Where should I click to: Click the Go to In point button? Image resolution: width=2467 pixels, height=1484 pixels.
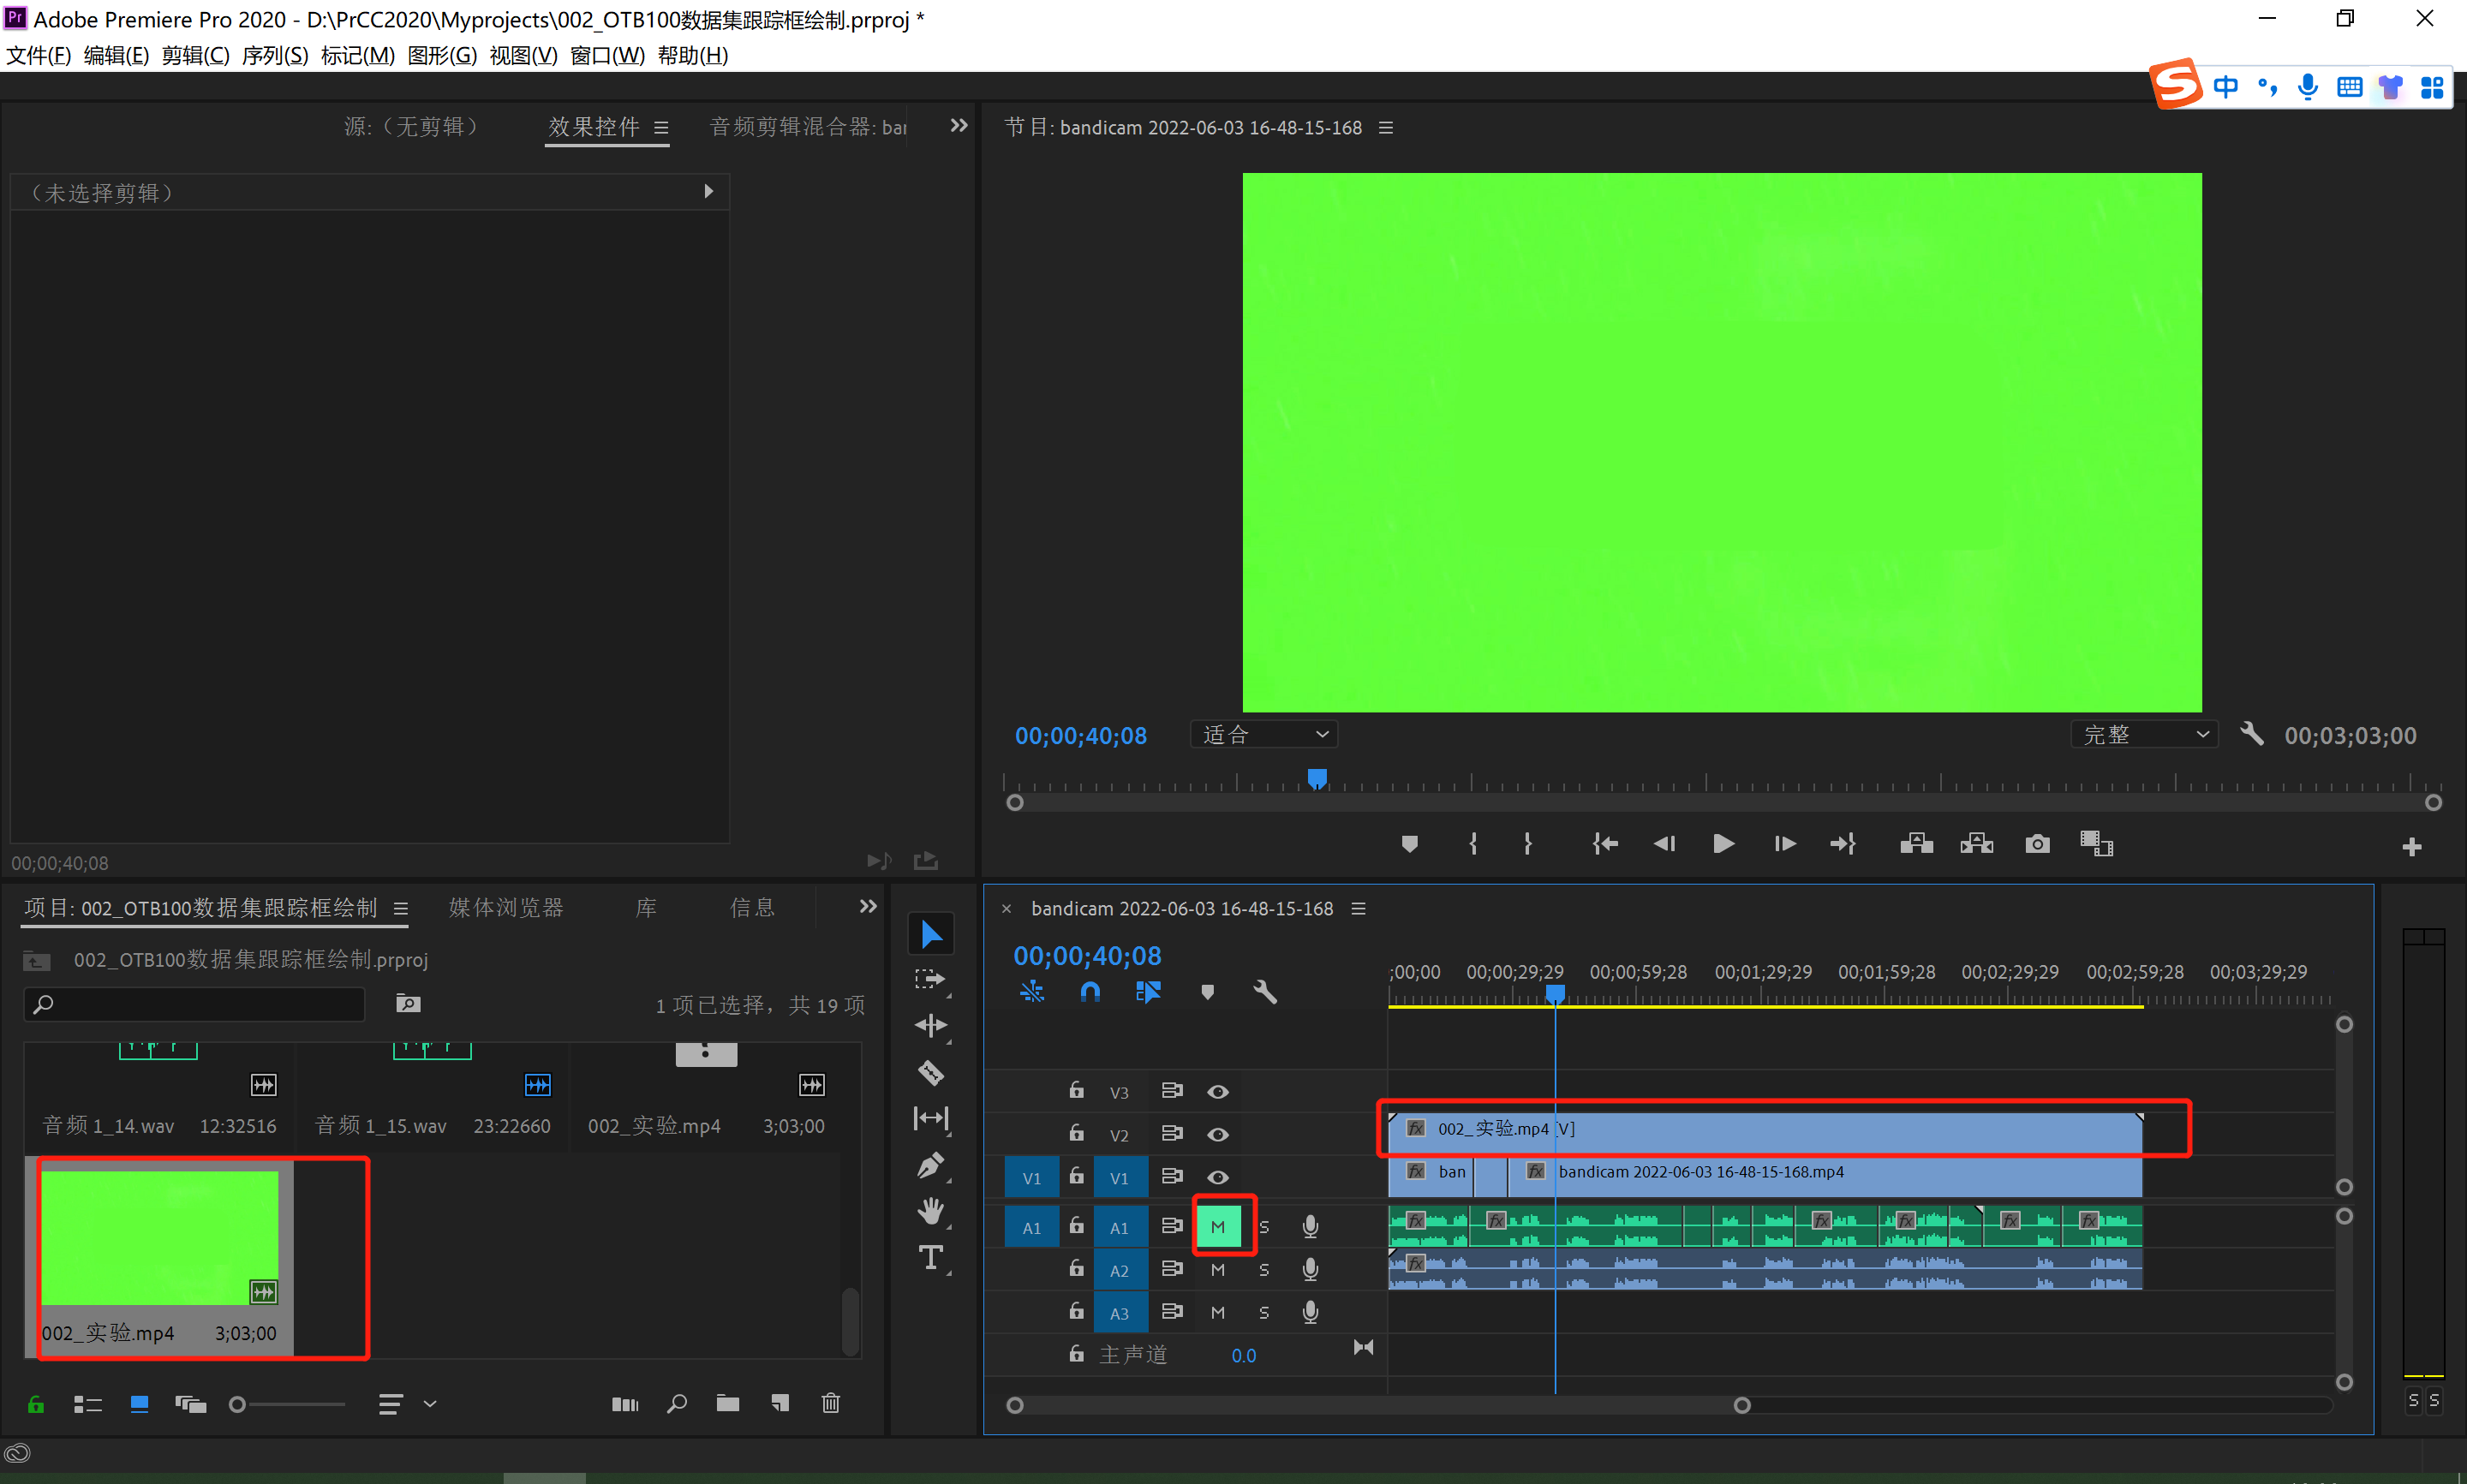click(1605, 844)
